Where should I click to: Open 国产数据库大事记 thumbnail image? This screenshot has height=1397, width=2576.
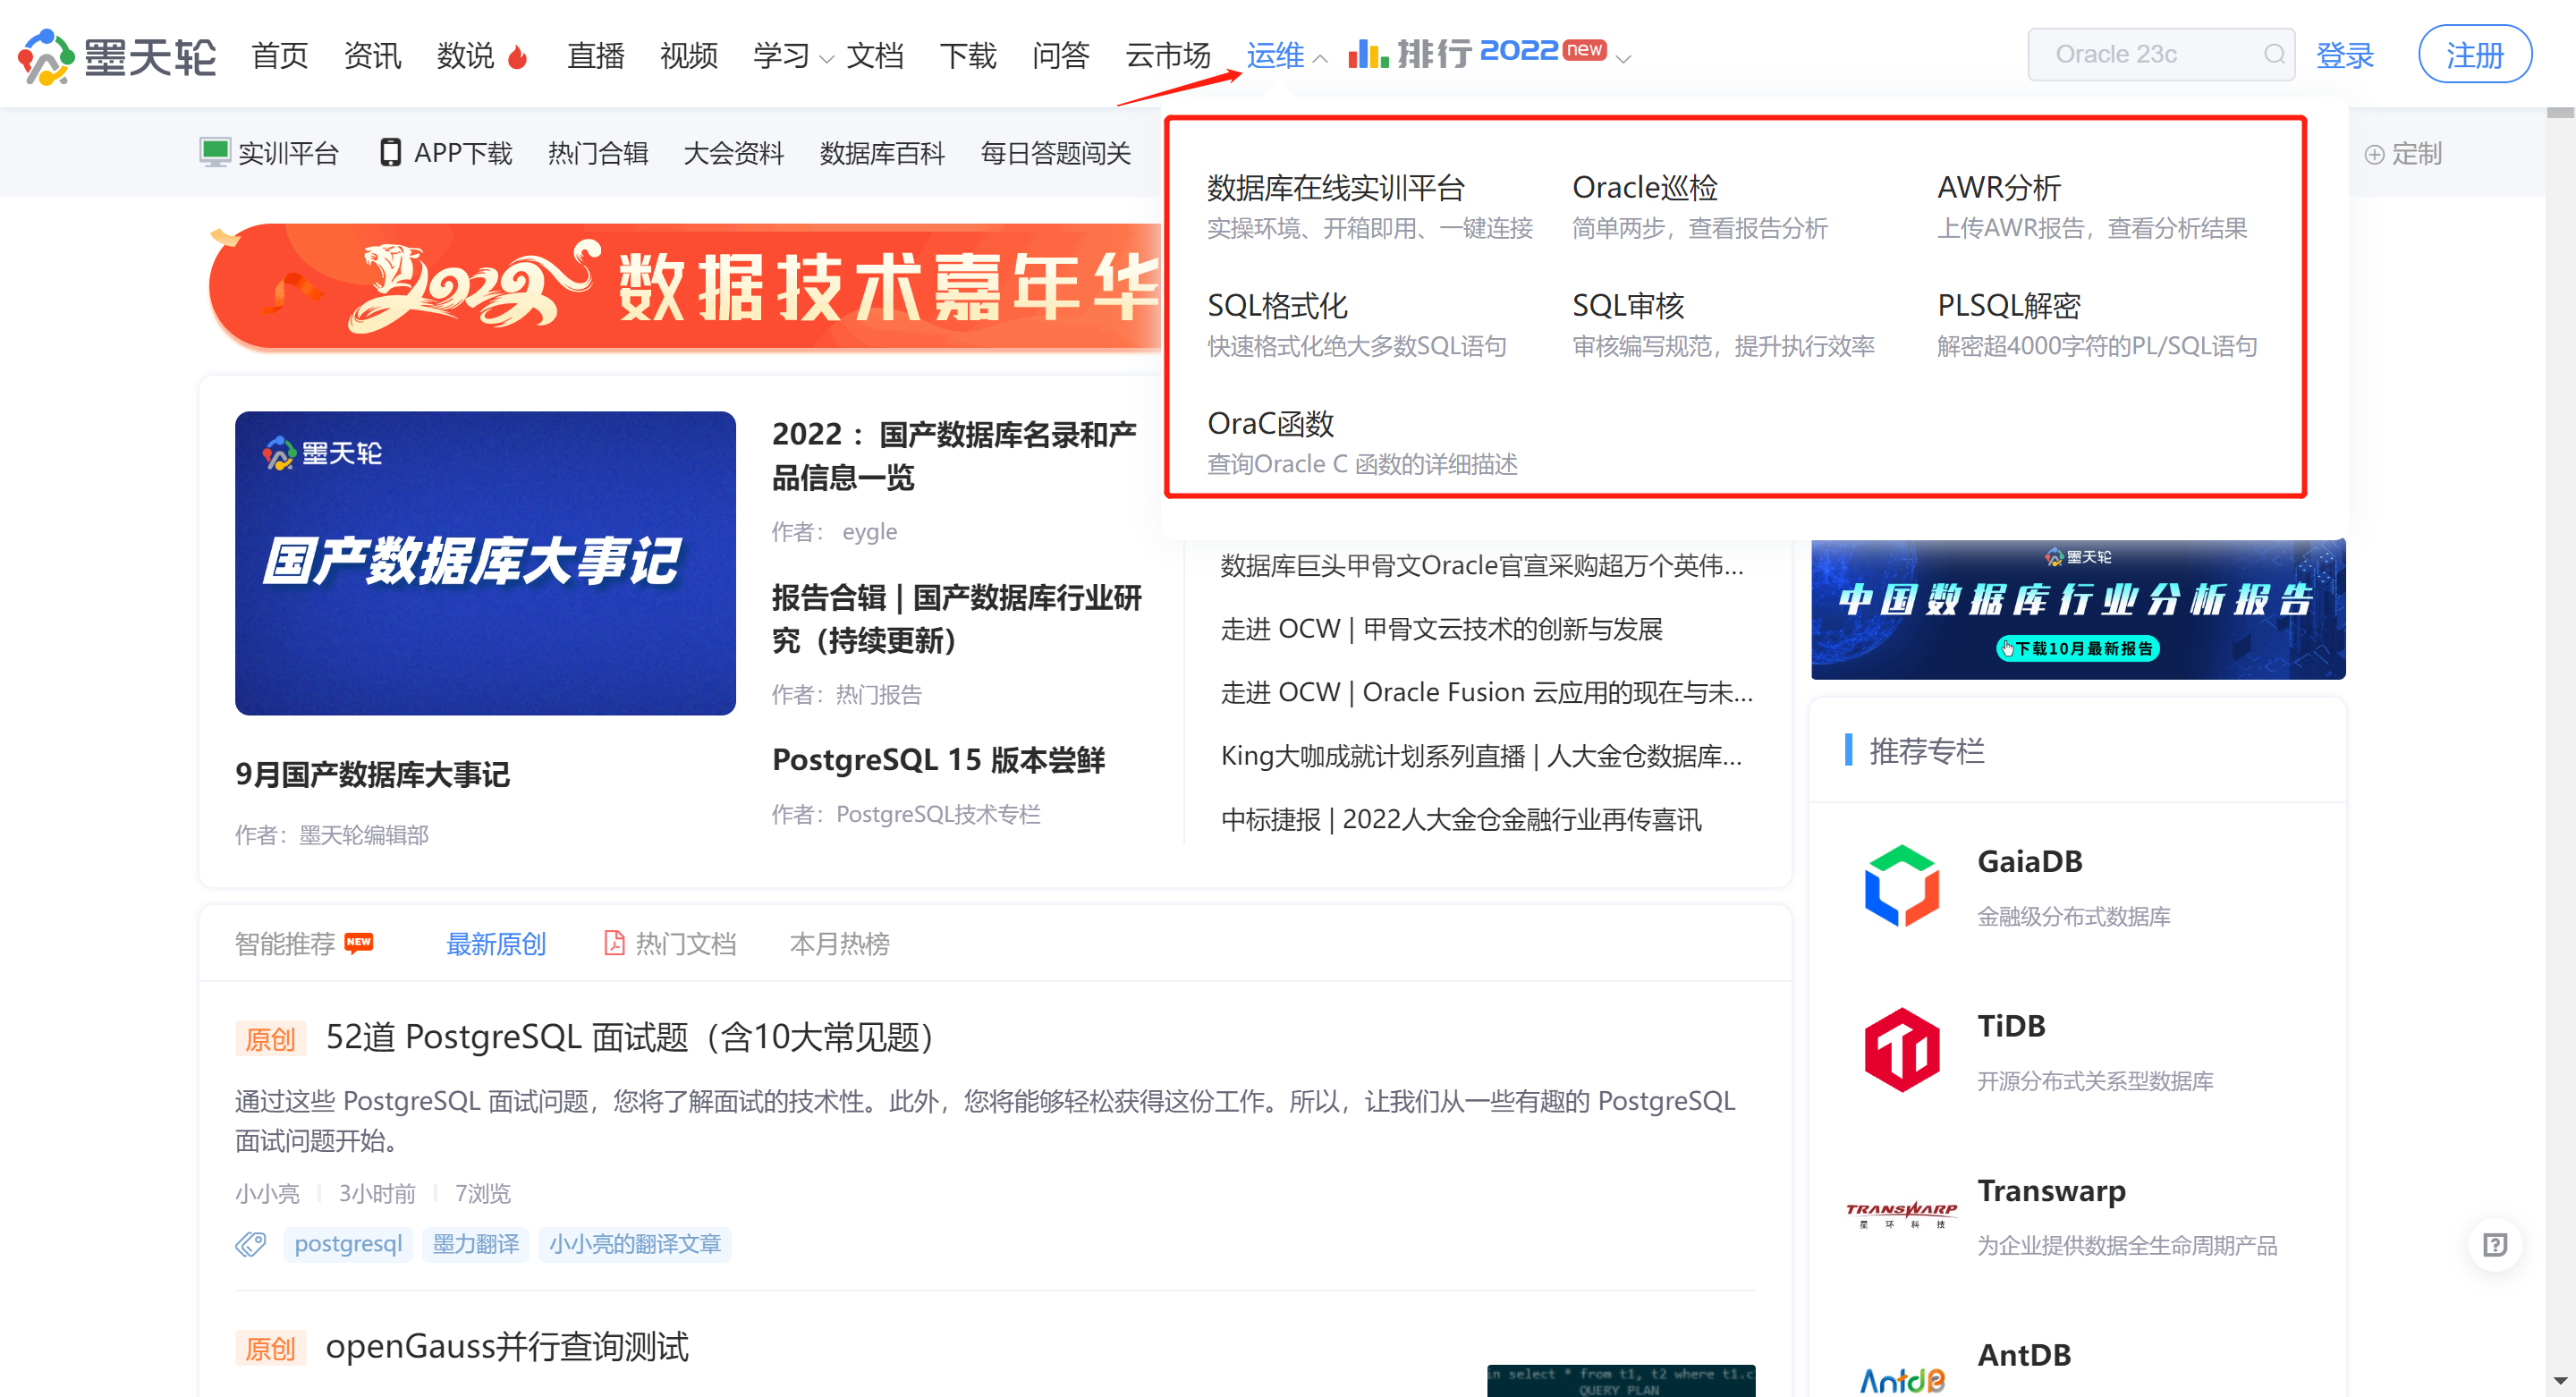tap(485, 562)
